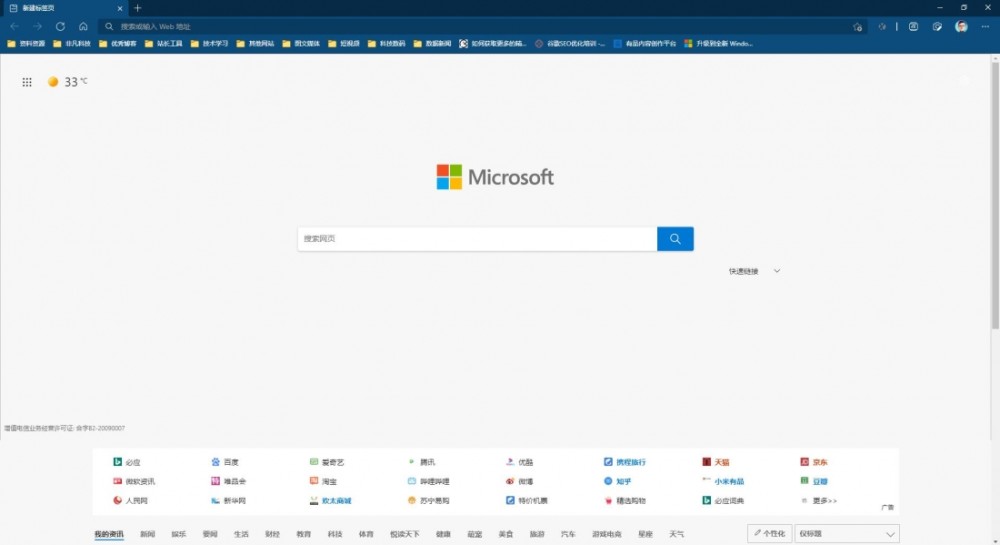1000x545 pixels.
Task: Open the 数据新闻 bookmarks folder
Action: 432,44
